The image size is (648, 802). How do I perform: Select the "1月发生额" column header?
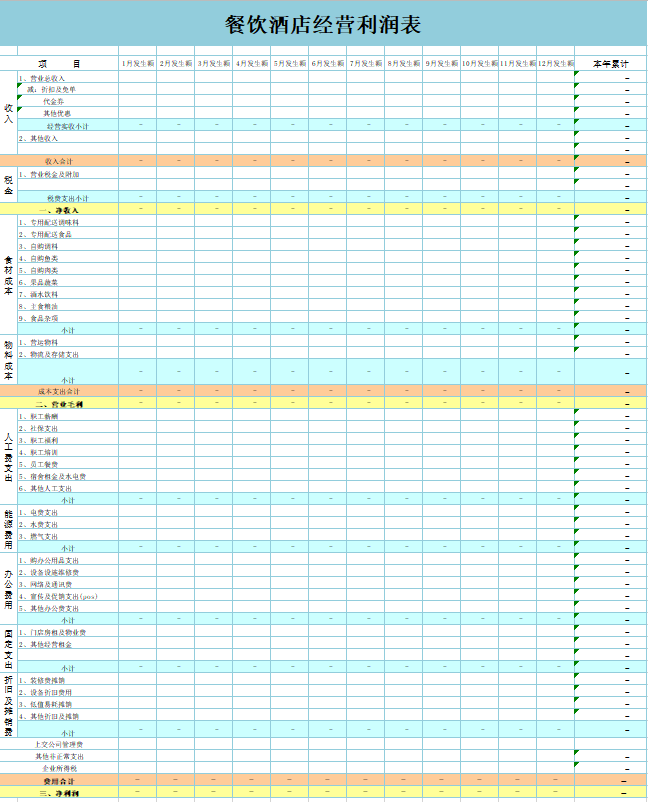(x=138, y=63)
